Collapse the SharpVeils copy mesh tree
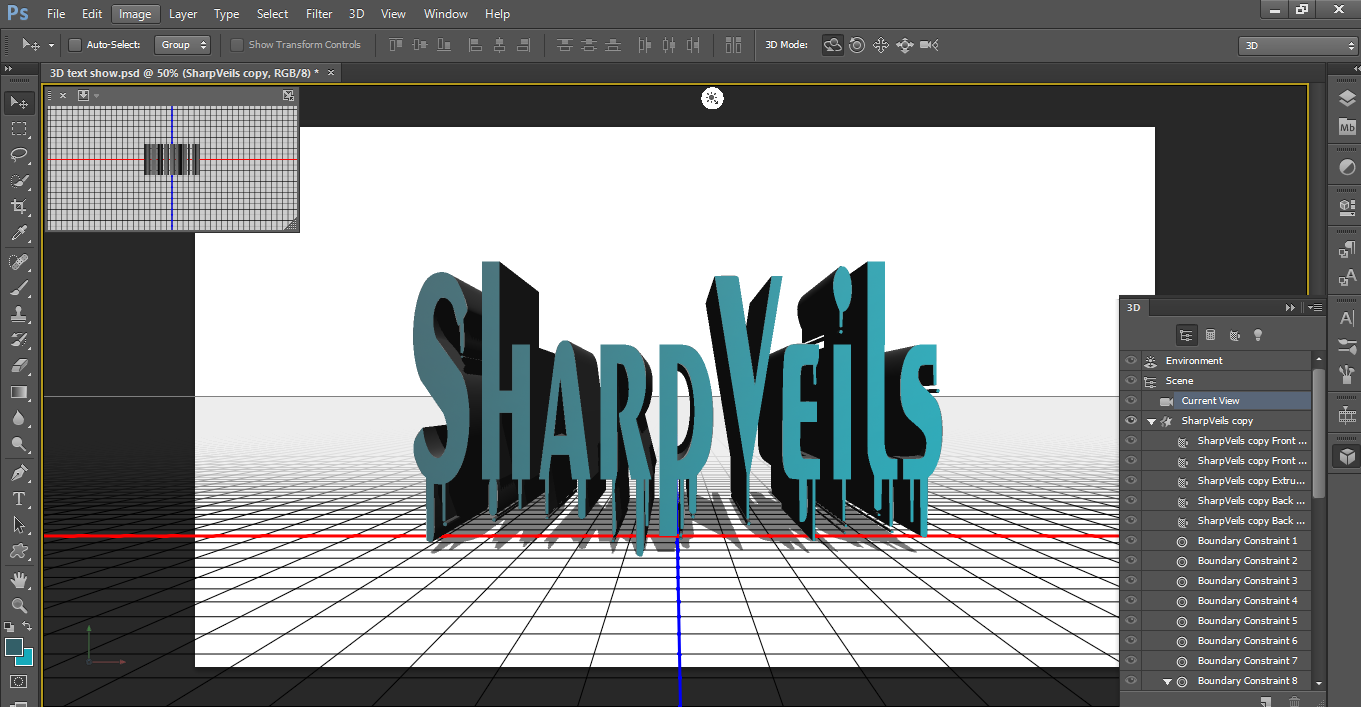Screen dimensions: 1361x707 pos(1152,421)
